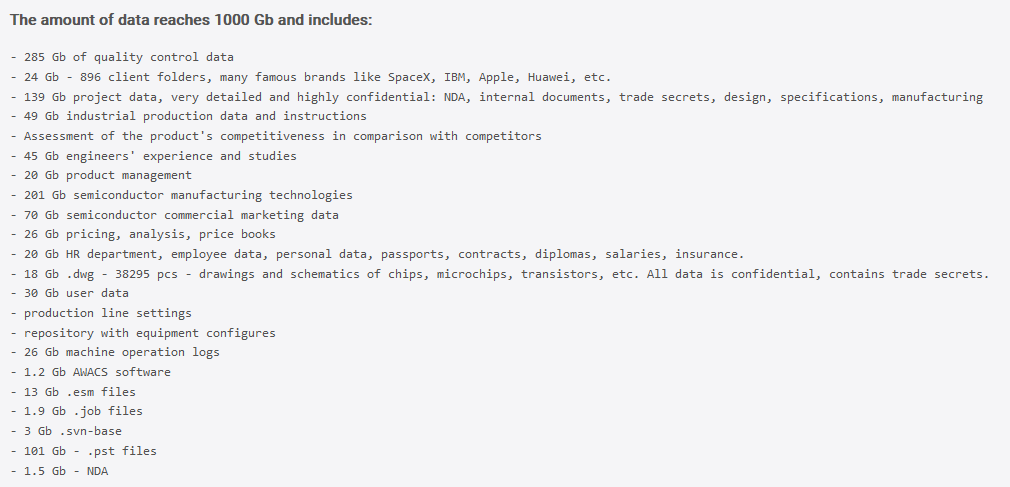Click '26 Gb pricing, analysis, price books'

143,234
